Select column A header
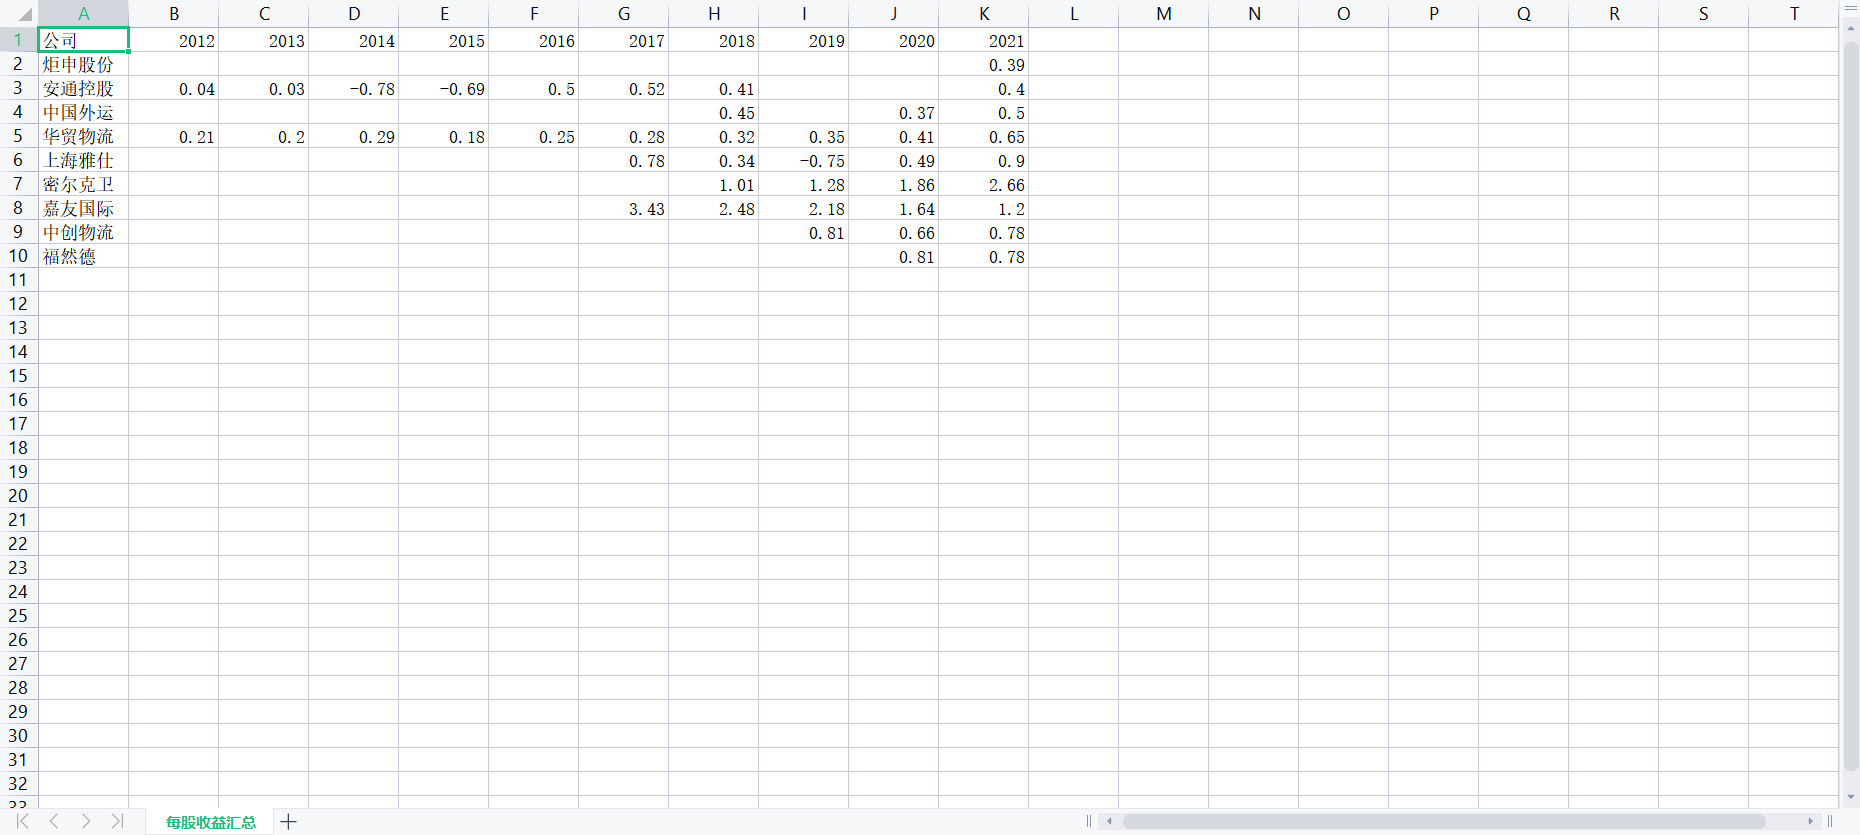Viewport: 1860px width, 835px height. (84, 14)
